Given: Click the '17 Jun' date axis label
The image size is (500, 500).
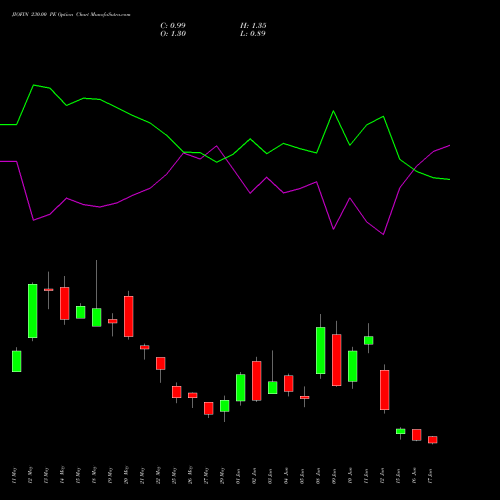Looking at the screenshot, I should (x=431, y=476).
